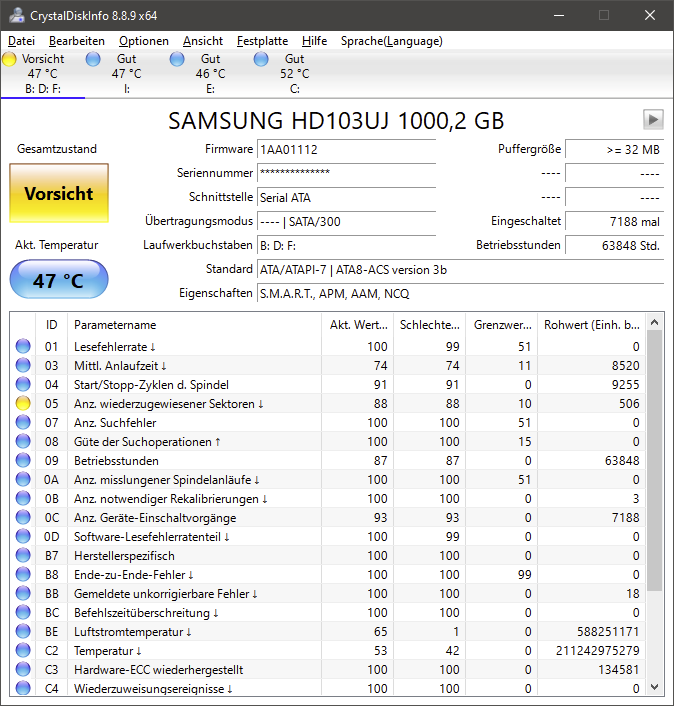Click the status orb for Luftstromtemperatur row
The height and width of the screenshot is (706, 674).
tap(23, 631)
